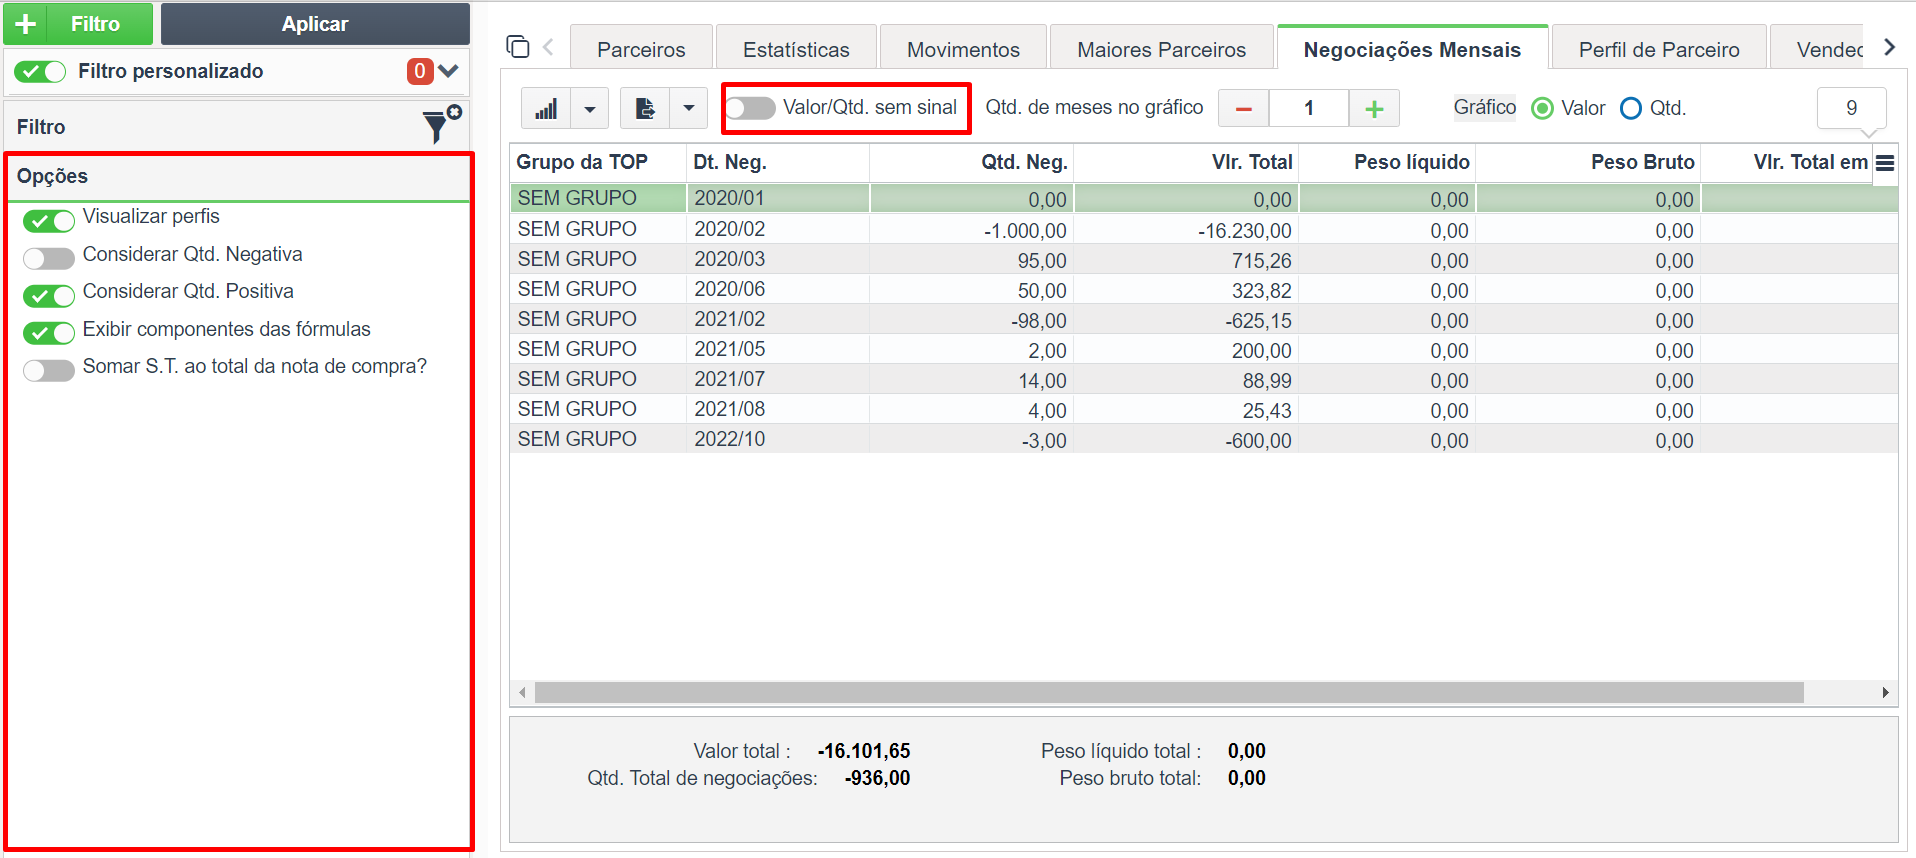Click the record count 9 box
The height and width of the screenshot is (858, 1916).
coord(1851,108)
